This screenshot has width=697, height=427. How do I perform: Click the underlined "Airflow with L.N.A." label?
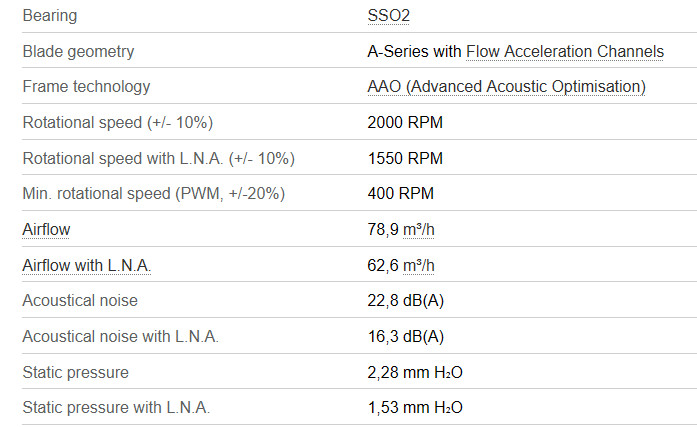point(87,265)
